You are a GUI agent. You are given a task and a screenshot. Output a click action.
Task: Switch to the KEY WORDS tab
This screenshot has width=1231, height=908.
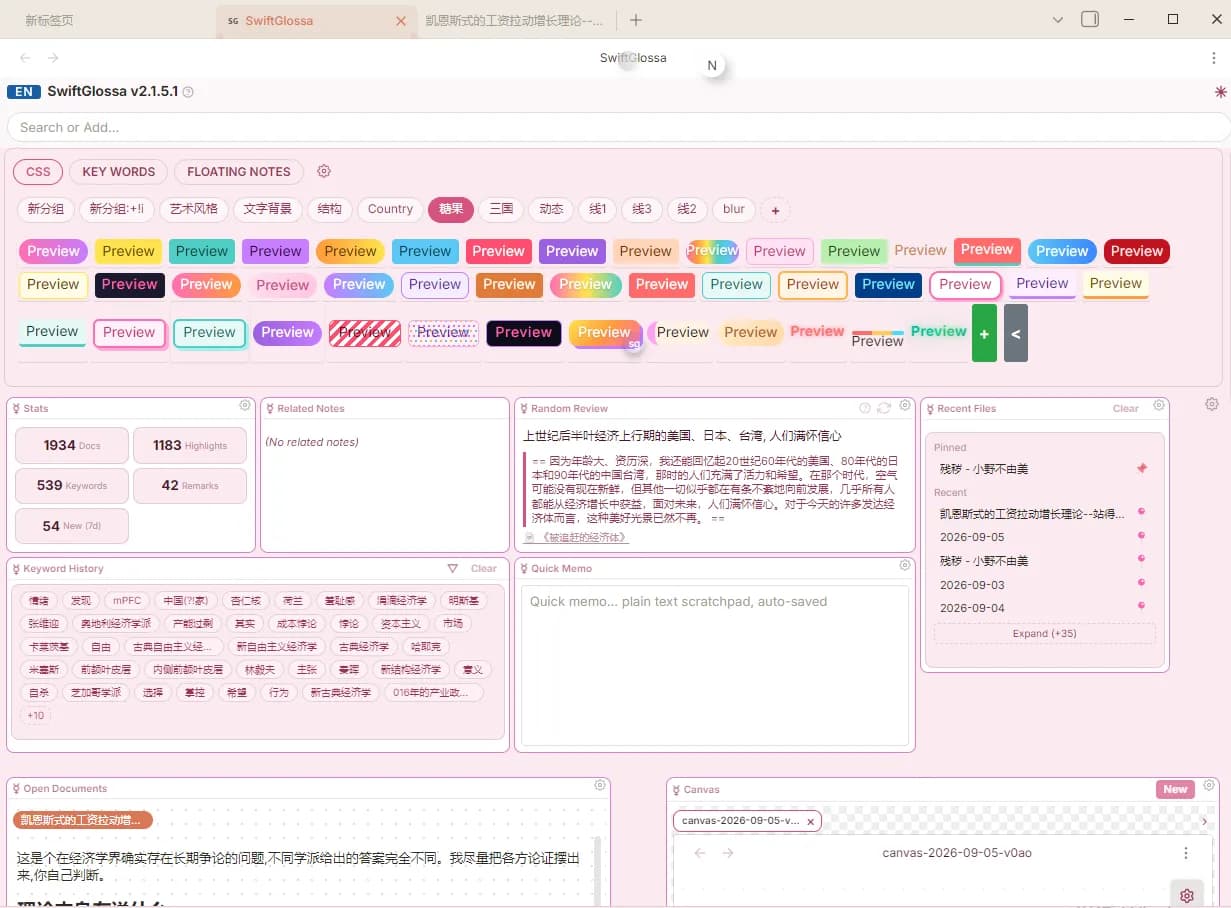(119, 171)
